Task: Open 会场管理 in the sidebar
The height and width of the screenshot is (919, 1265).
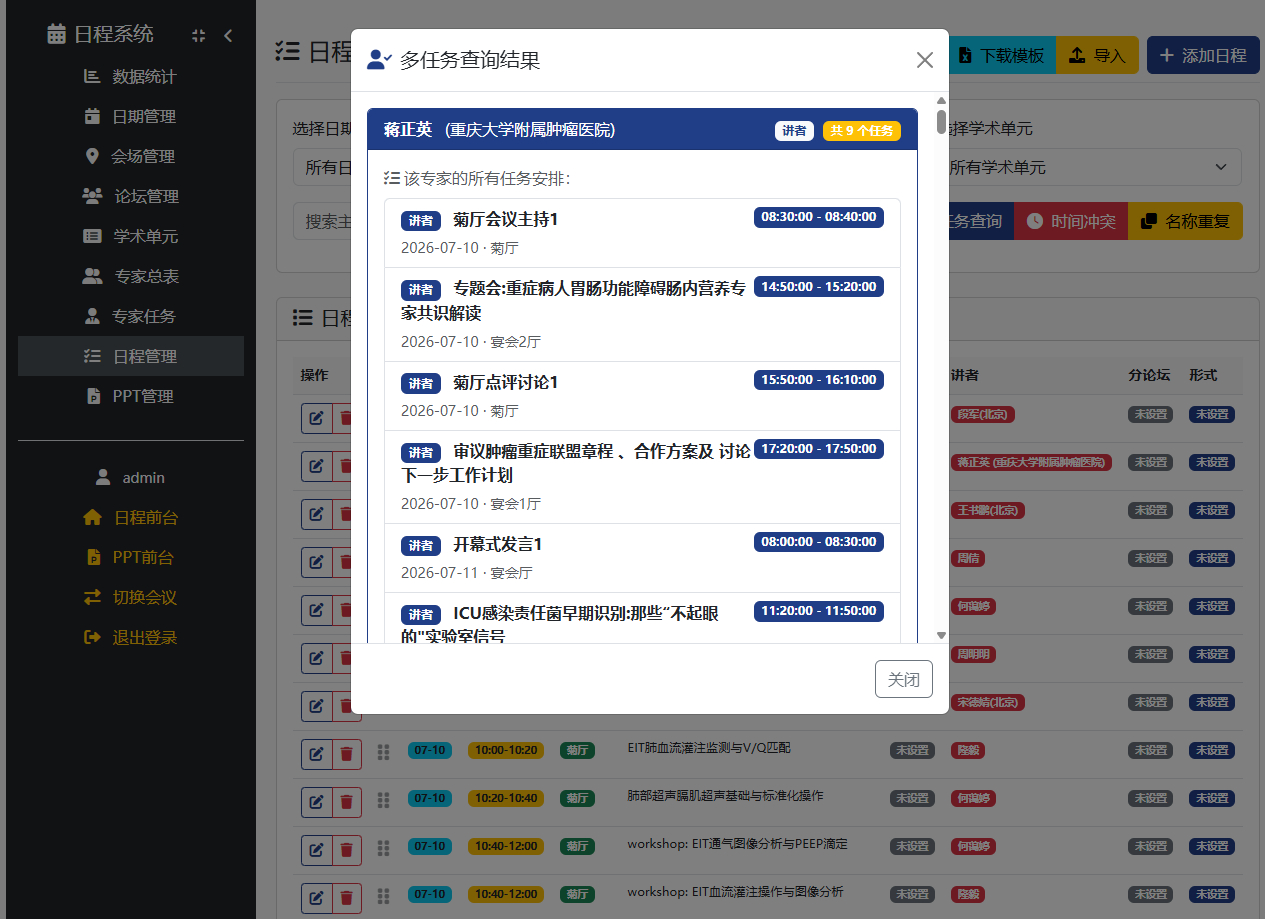Action: click(130, 156)
